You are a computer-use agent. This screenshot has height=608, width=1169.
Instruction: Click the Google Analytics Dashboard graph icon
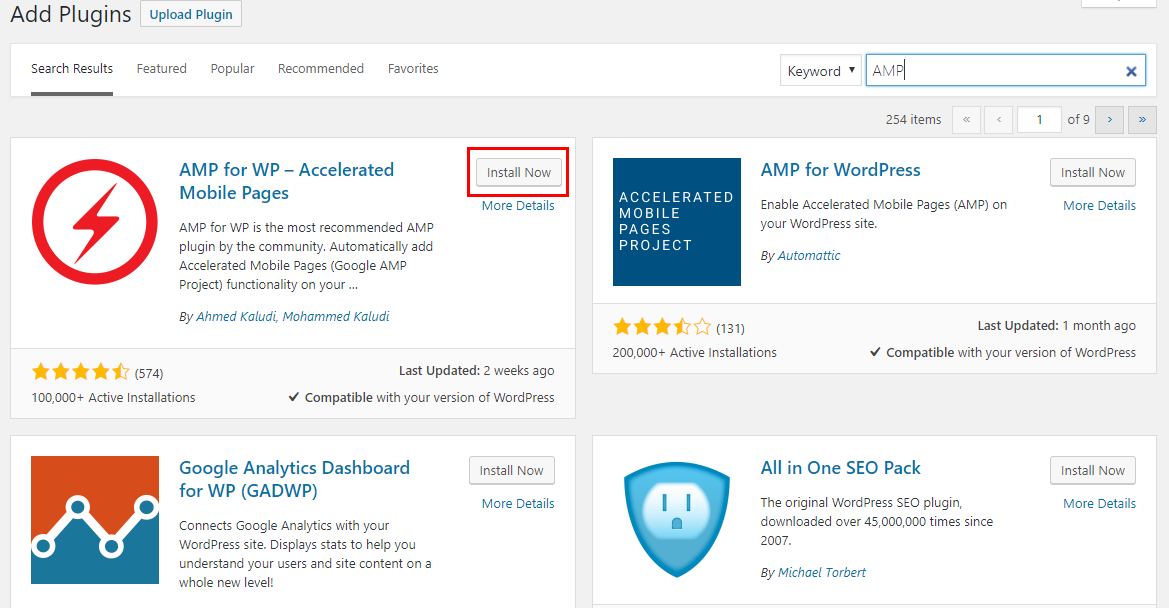(x=95, y=520)
